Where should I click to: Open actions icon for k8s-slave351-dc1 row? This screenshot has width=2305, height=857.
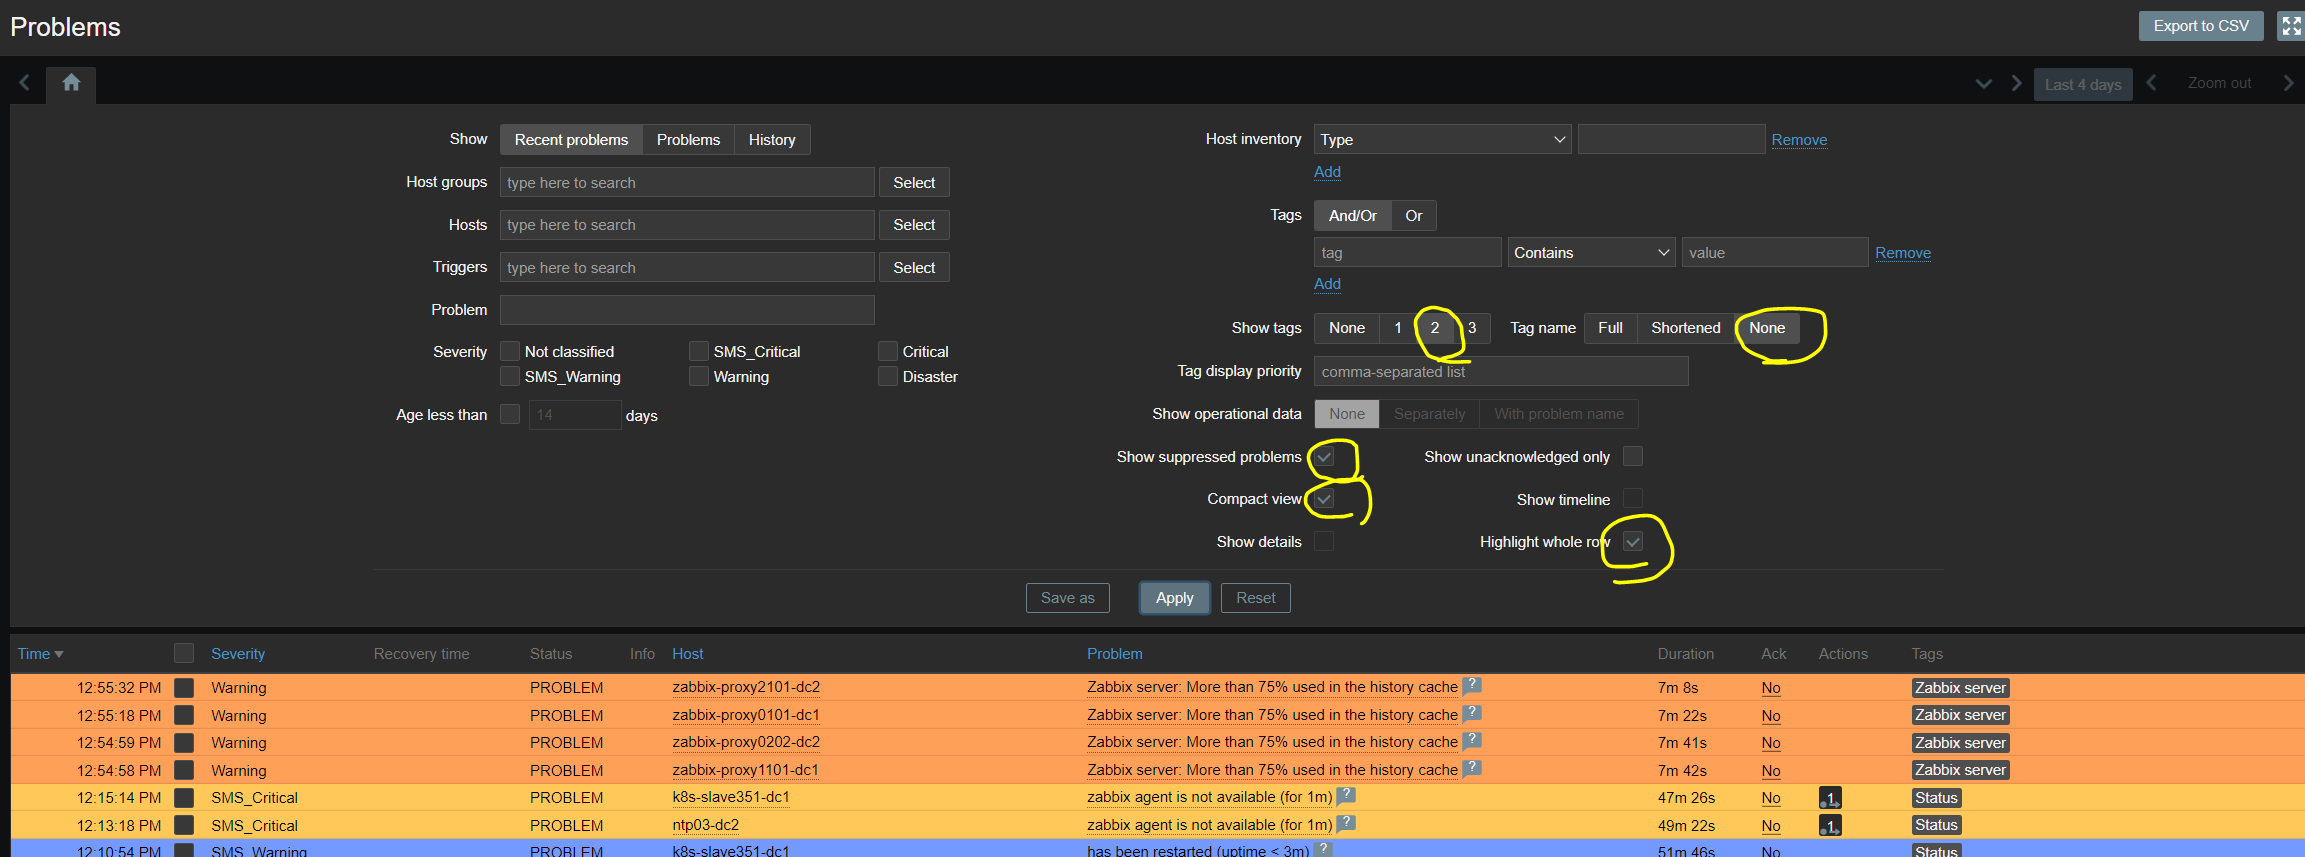tap(1829, 798)
